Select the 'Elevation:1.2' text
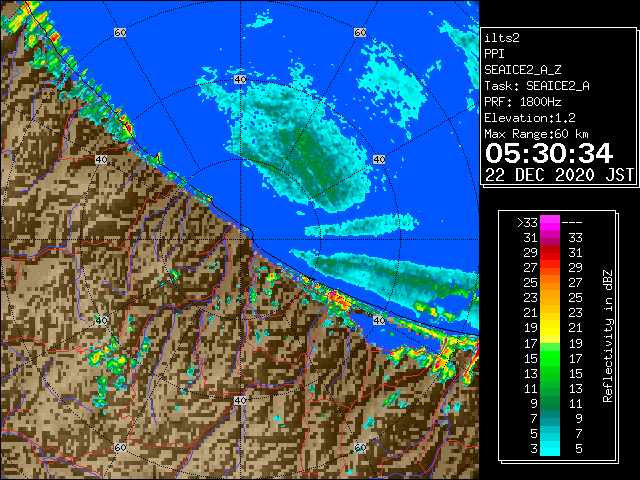The image size is (640, 480). tap(530, 118)
